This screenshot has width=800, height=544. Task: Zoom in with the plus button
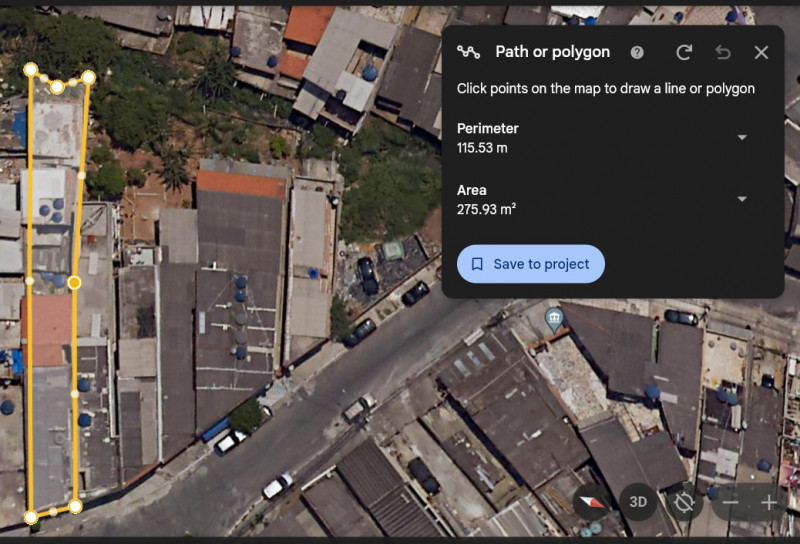point(769,503)
